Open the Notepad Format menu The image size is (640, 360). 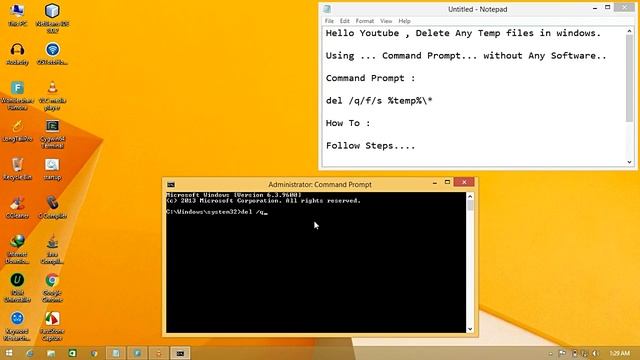364,21
